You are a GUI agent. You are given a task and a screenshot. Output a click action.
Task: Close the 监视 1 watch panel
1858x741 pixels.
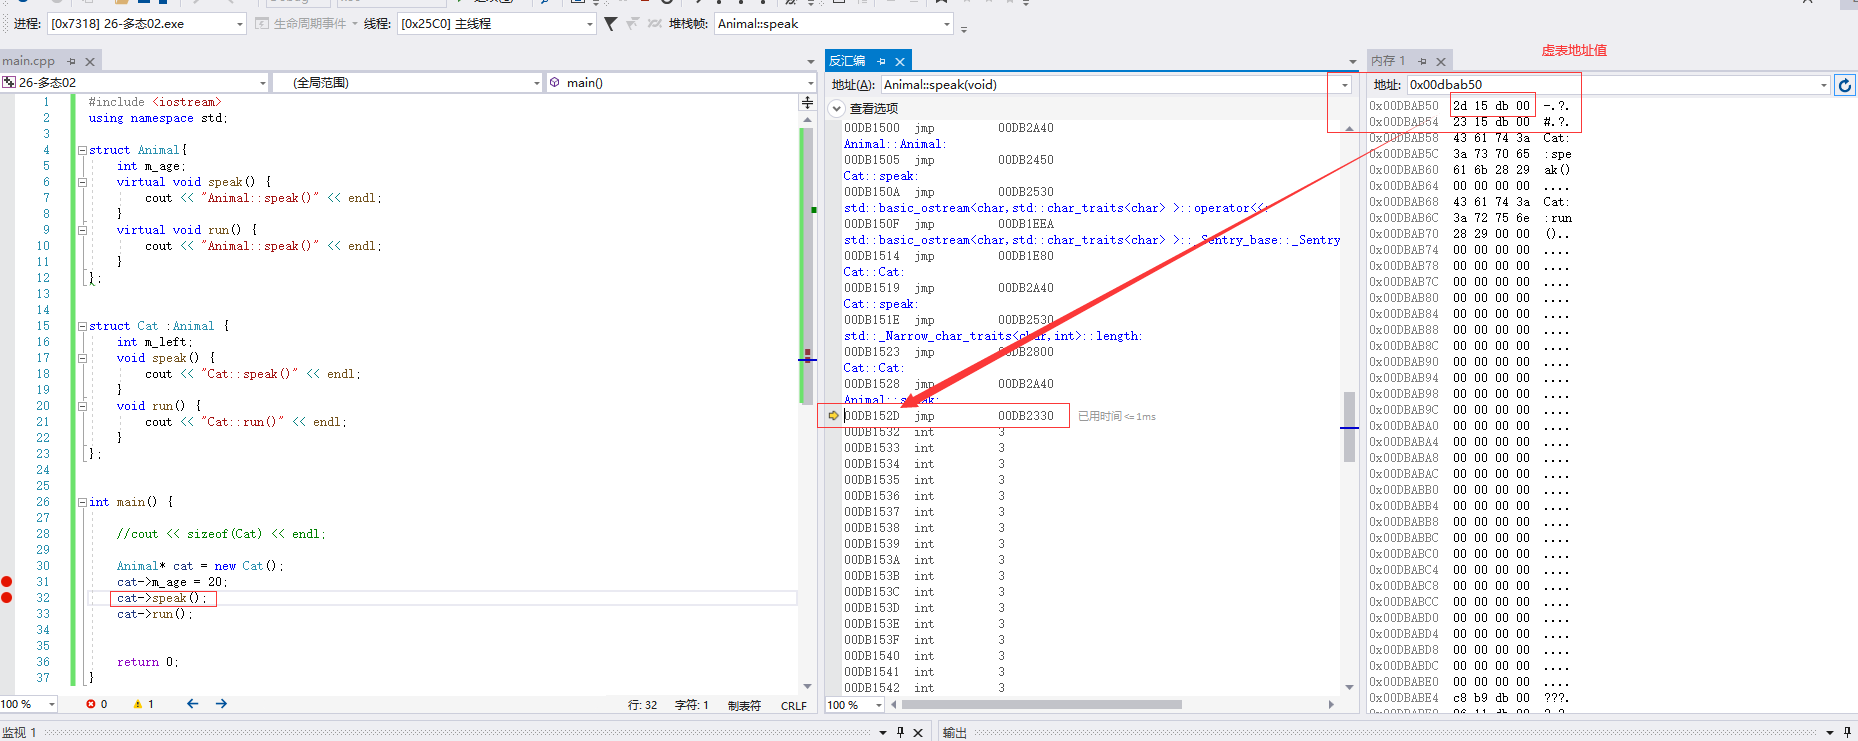pyautogui.click(x=918, y=732)
